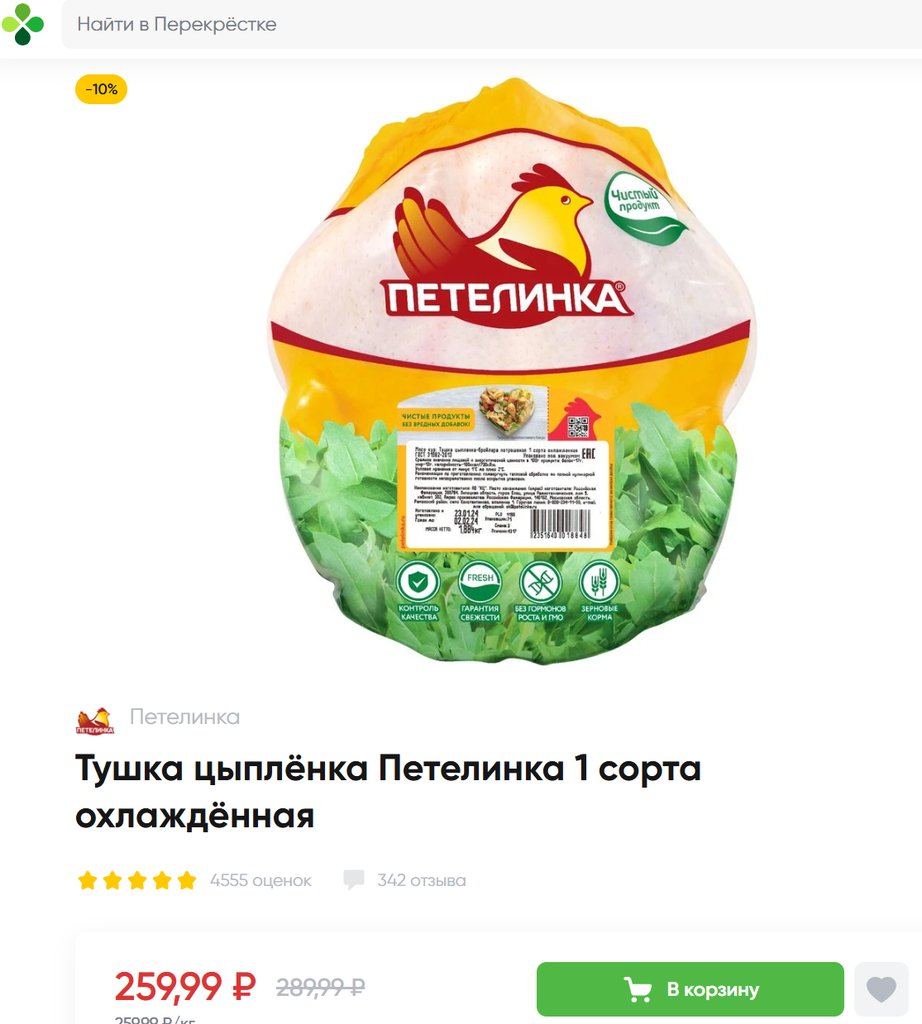
Task: Click the shopping cart icon in button
Action: point(637,989)
